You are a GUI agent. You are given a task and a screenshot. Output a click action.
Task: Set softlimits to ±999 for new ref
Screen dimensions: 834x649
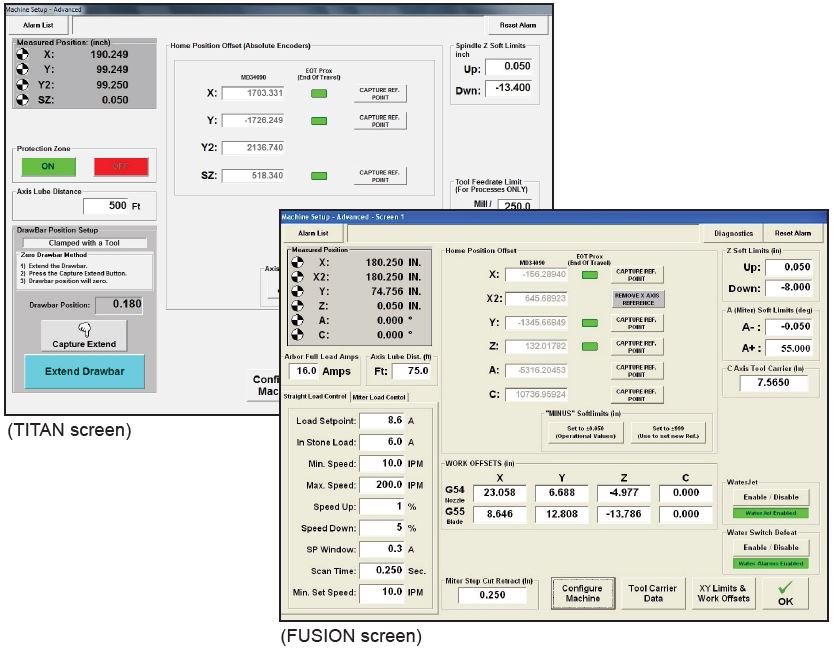point(668,432)
